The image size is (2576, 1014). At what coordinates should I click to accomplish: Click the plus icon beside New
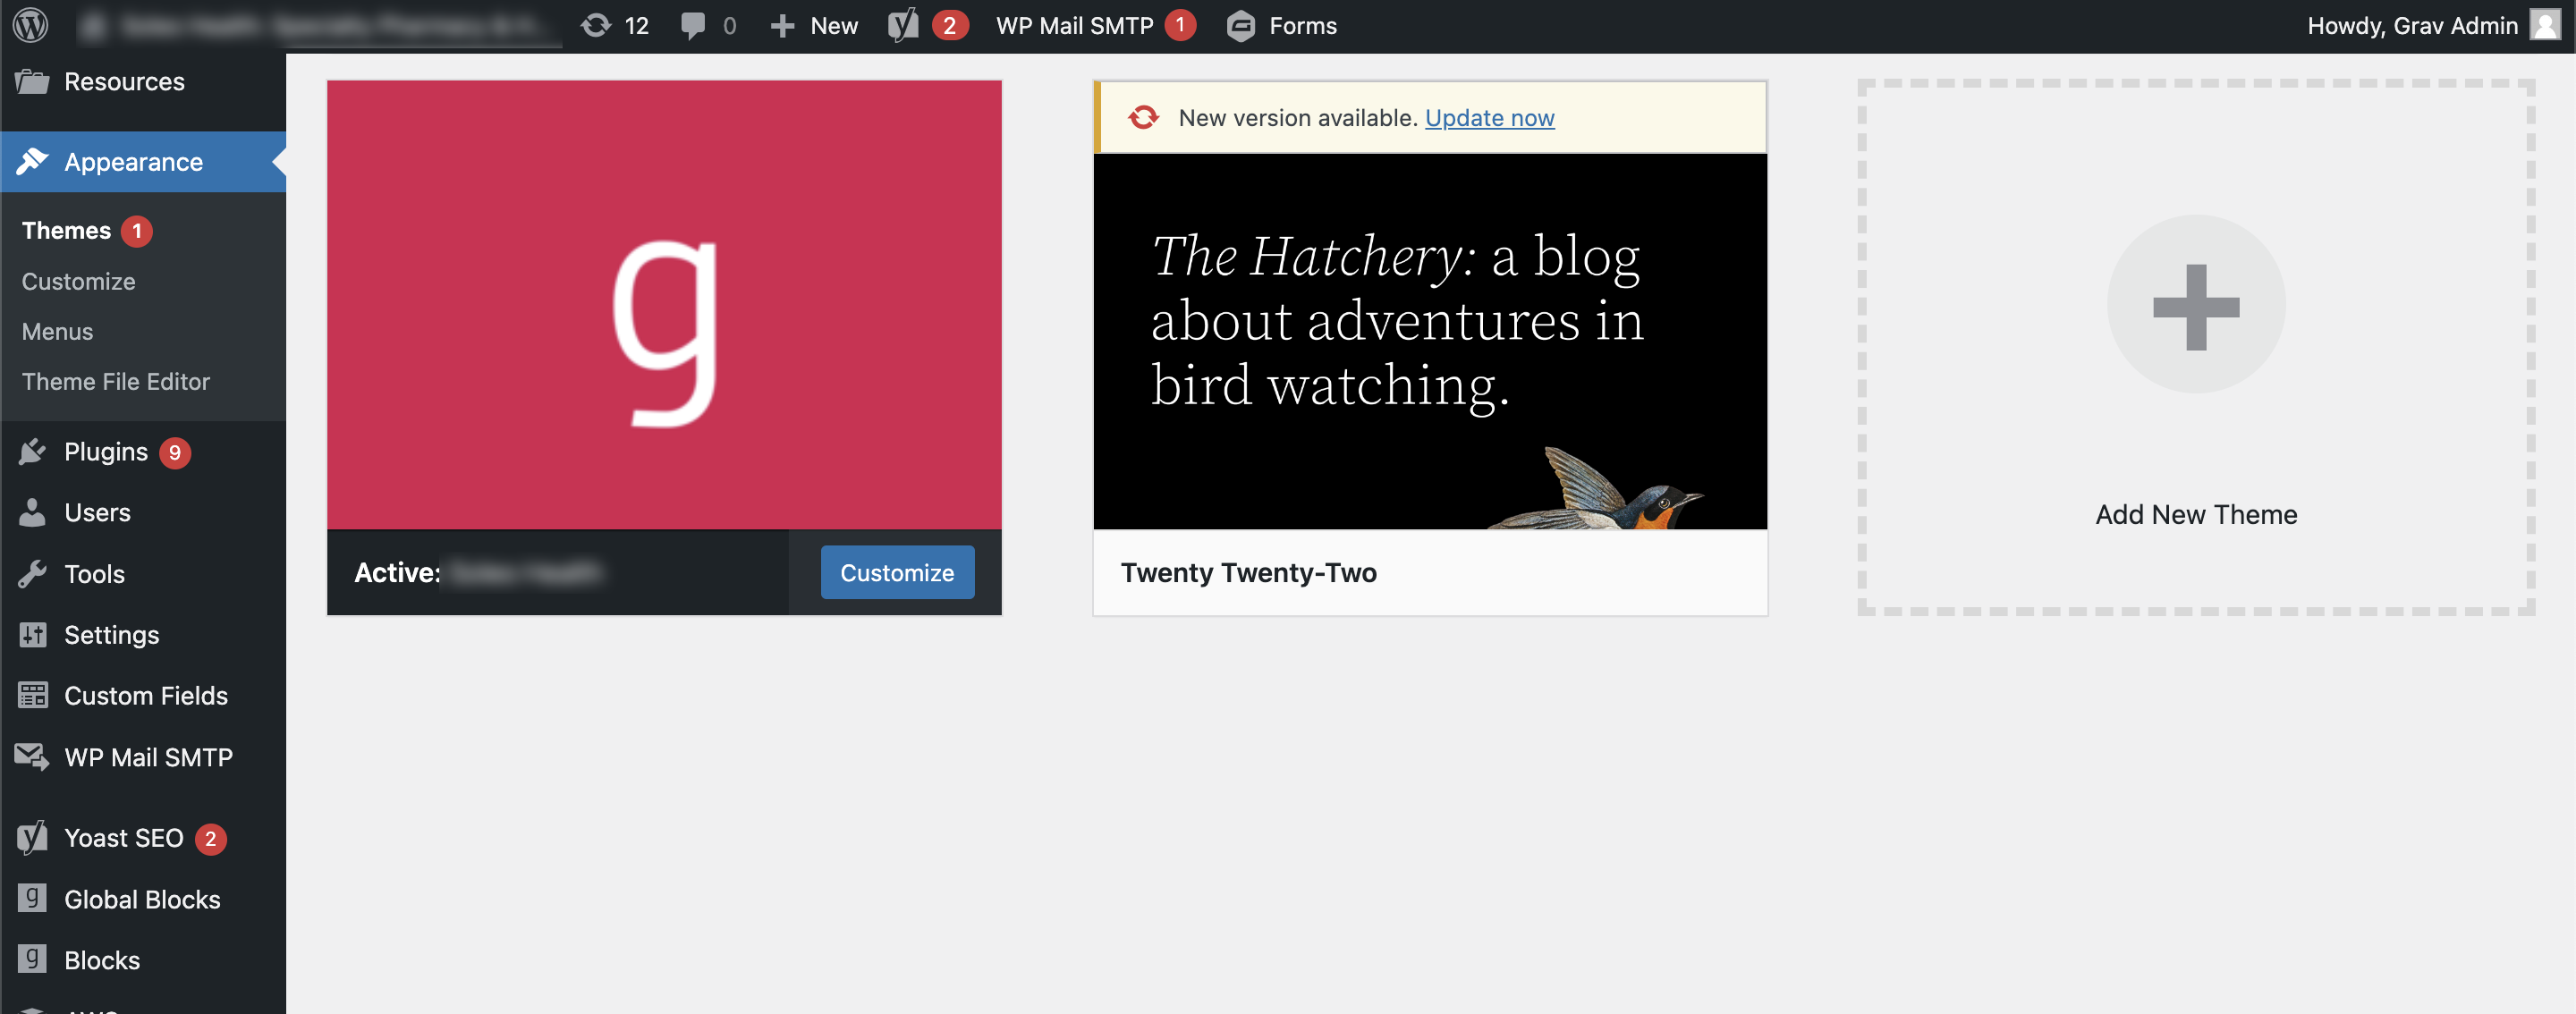tap(782, 26)
